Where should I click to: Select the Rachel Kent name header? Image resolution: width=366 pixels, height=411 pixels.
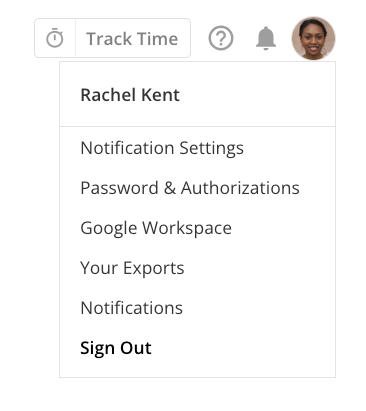pyautogui.click(x=130, y=95)
